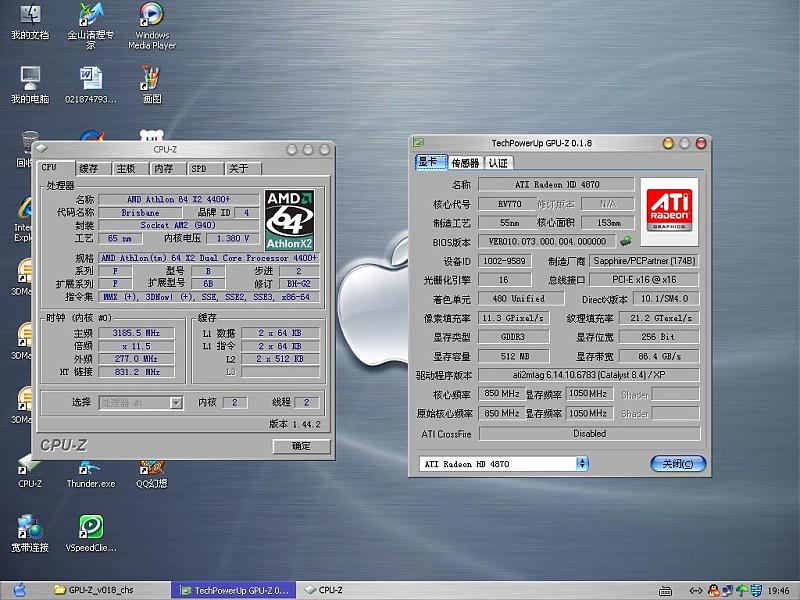Click the driver version field ati2mtag 6.14.10.6783
The width and height of the screenshot is (800, 600).
pos(589,375)
